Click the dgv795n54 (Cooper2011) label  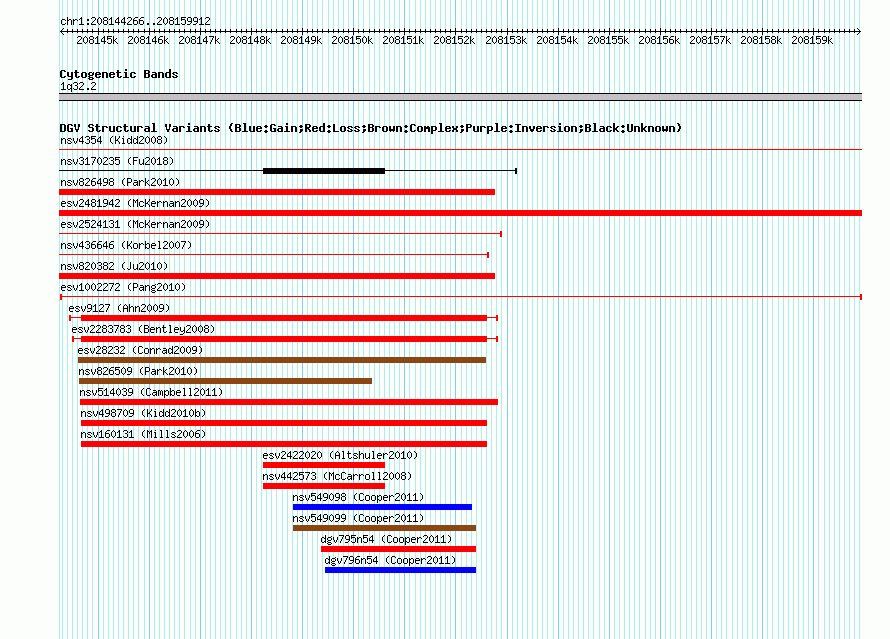coord(386,539)
